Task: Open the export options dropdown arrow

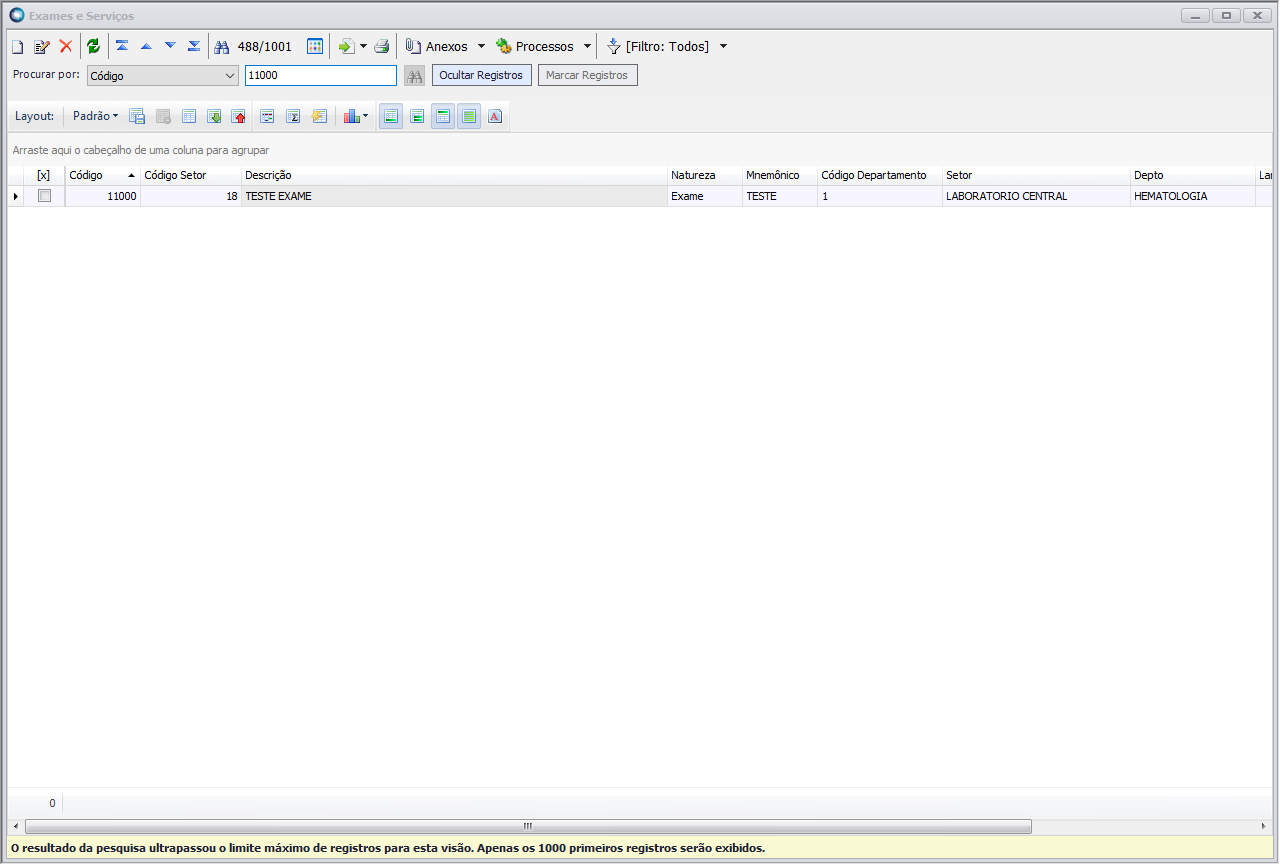Action: point(363,47)
